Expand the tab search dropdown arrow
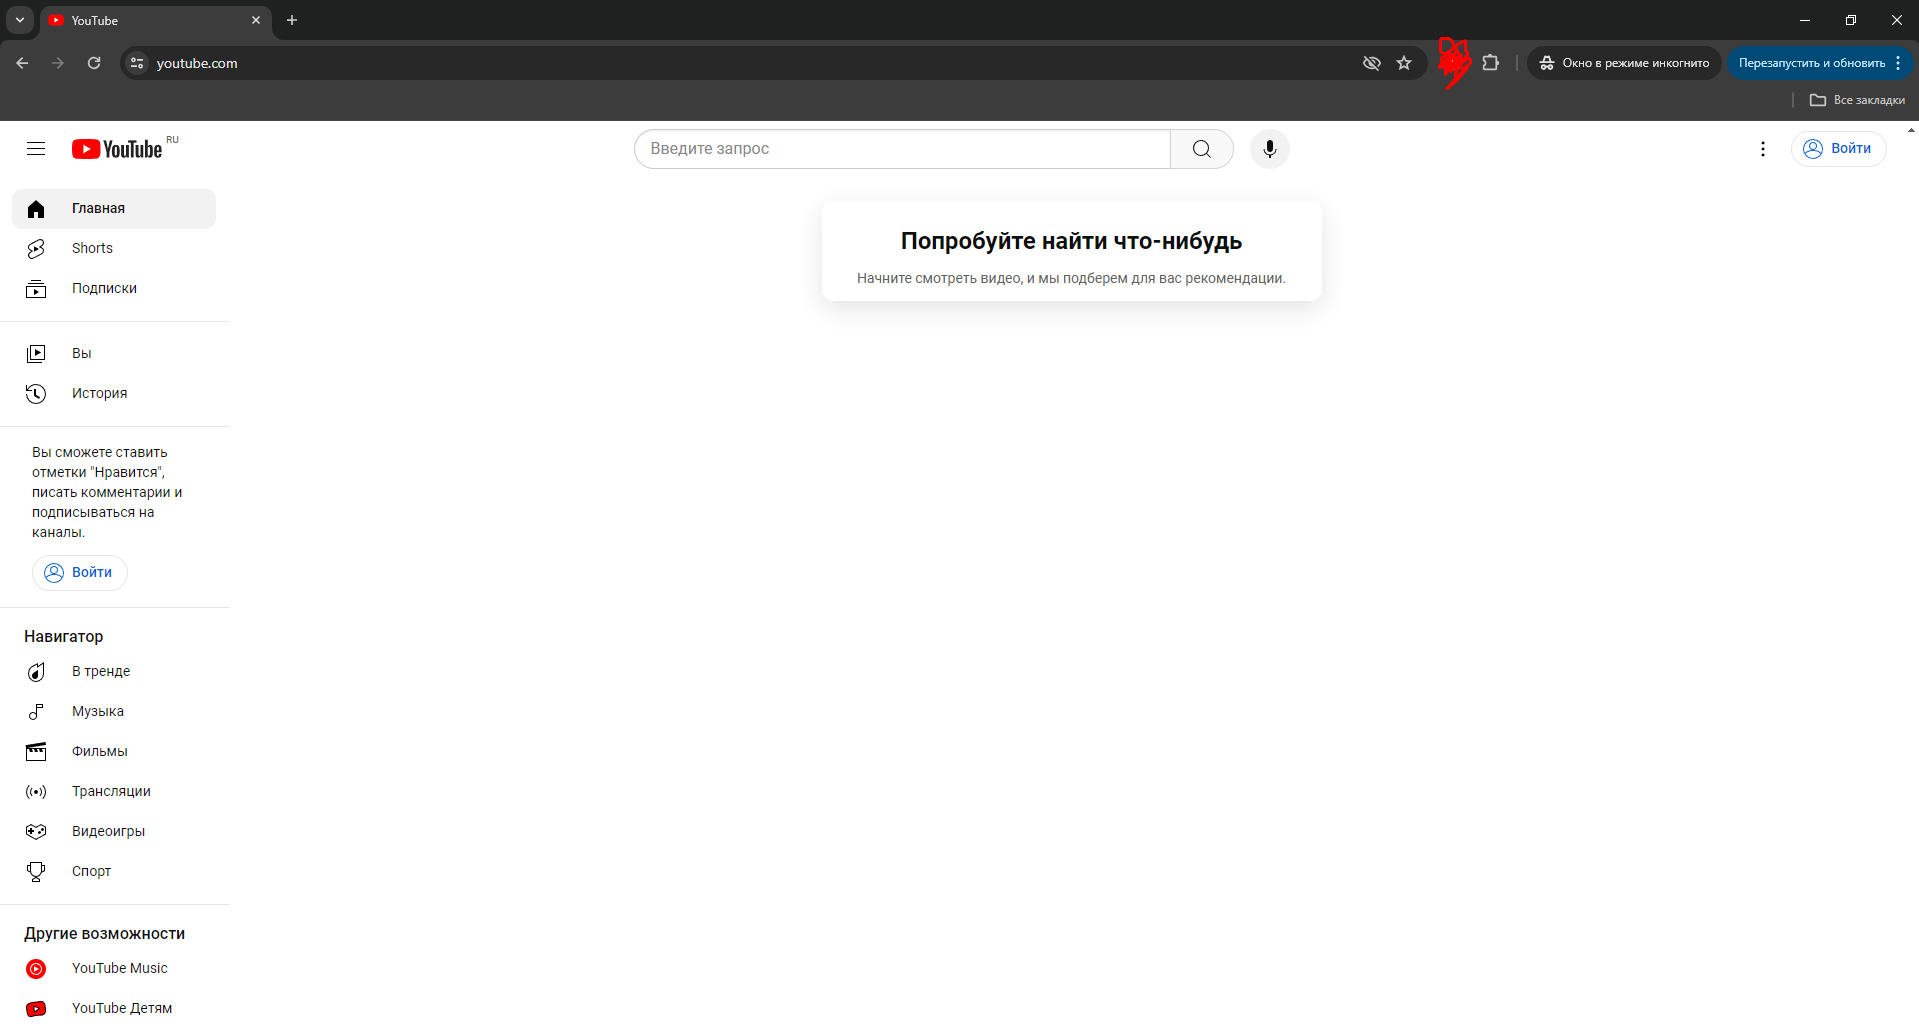This screenshot has height=1028, width=1919. coord(20,20)
